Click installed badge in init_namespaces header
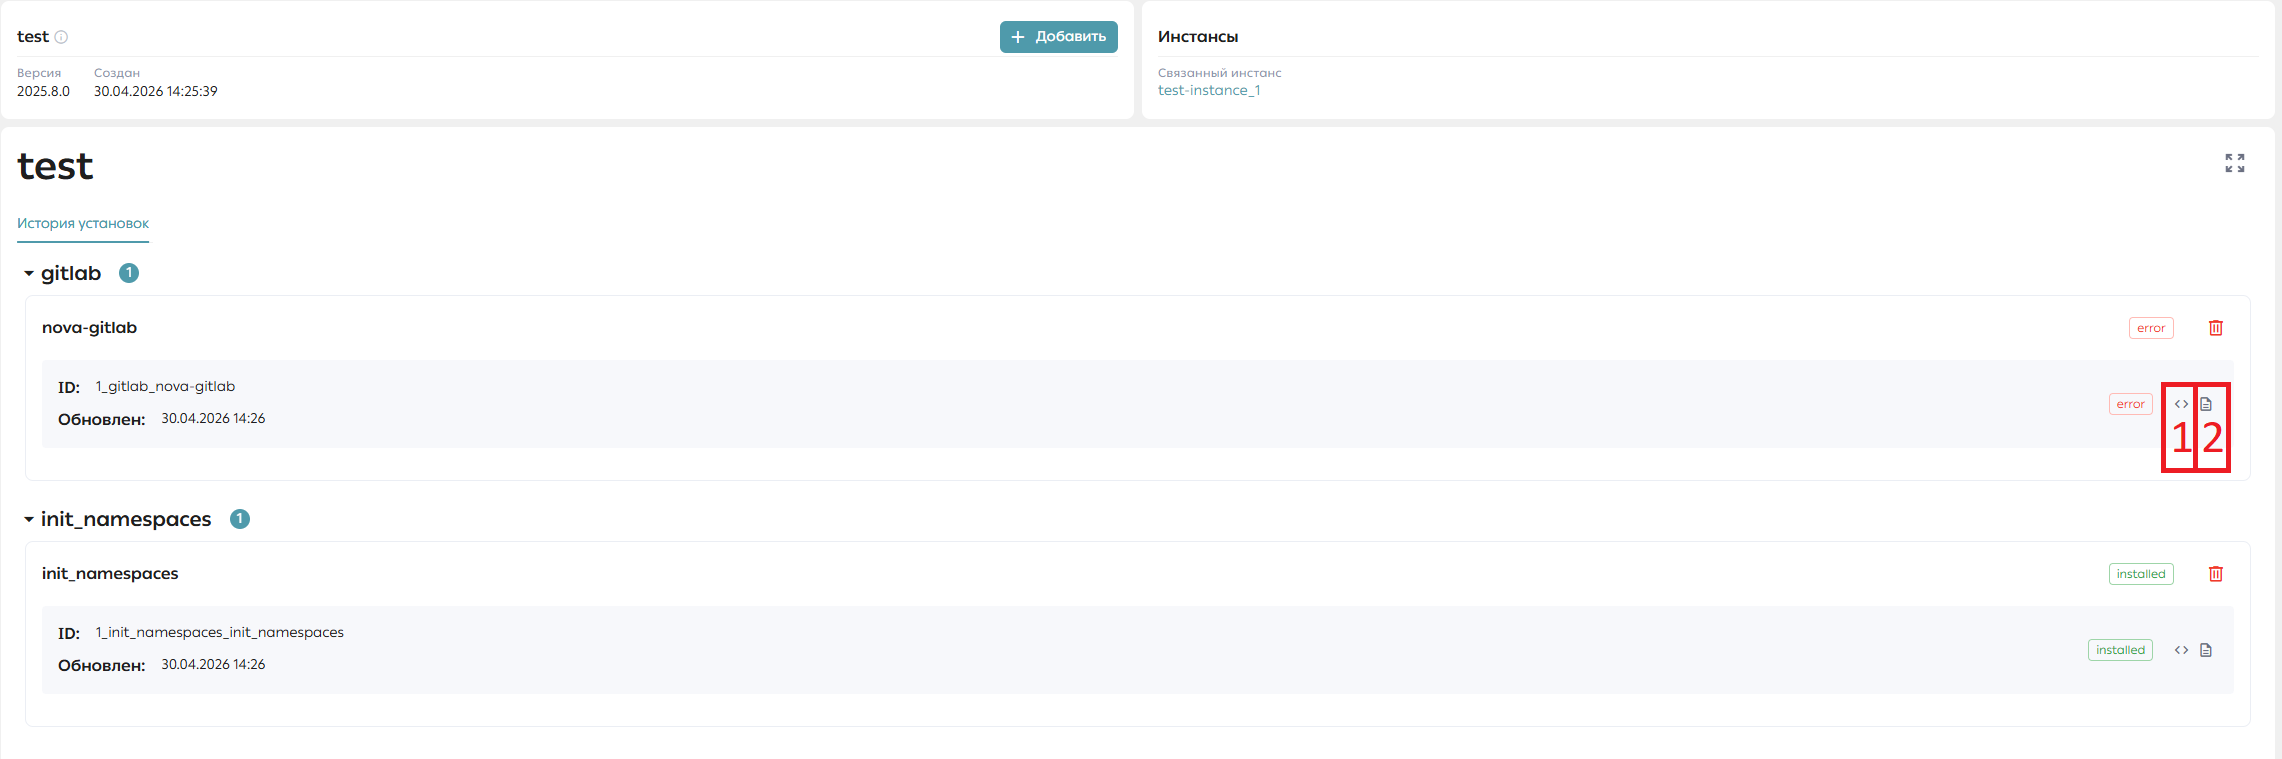The image size is (2282, 759). (x=2141, y=574)
